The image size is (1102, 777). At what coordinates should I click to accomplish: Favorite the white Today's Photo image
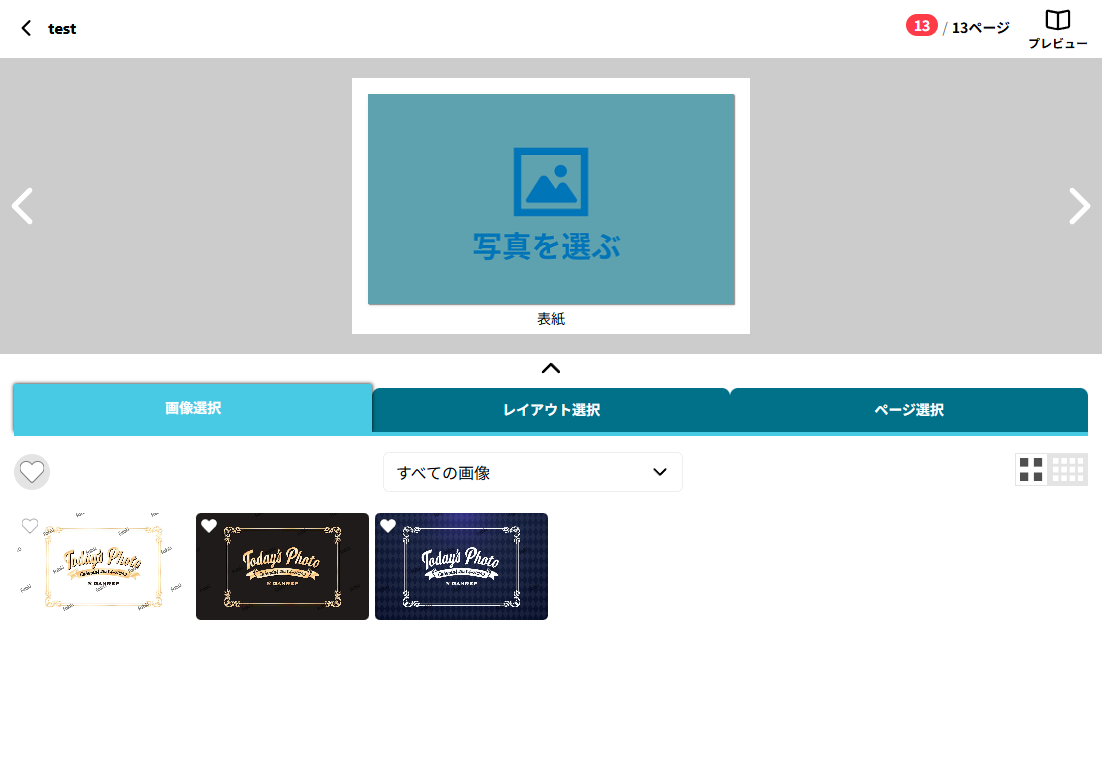coord(30,526)
